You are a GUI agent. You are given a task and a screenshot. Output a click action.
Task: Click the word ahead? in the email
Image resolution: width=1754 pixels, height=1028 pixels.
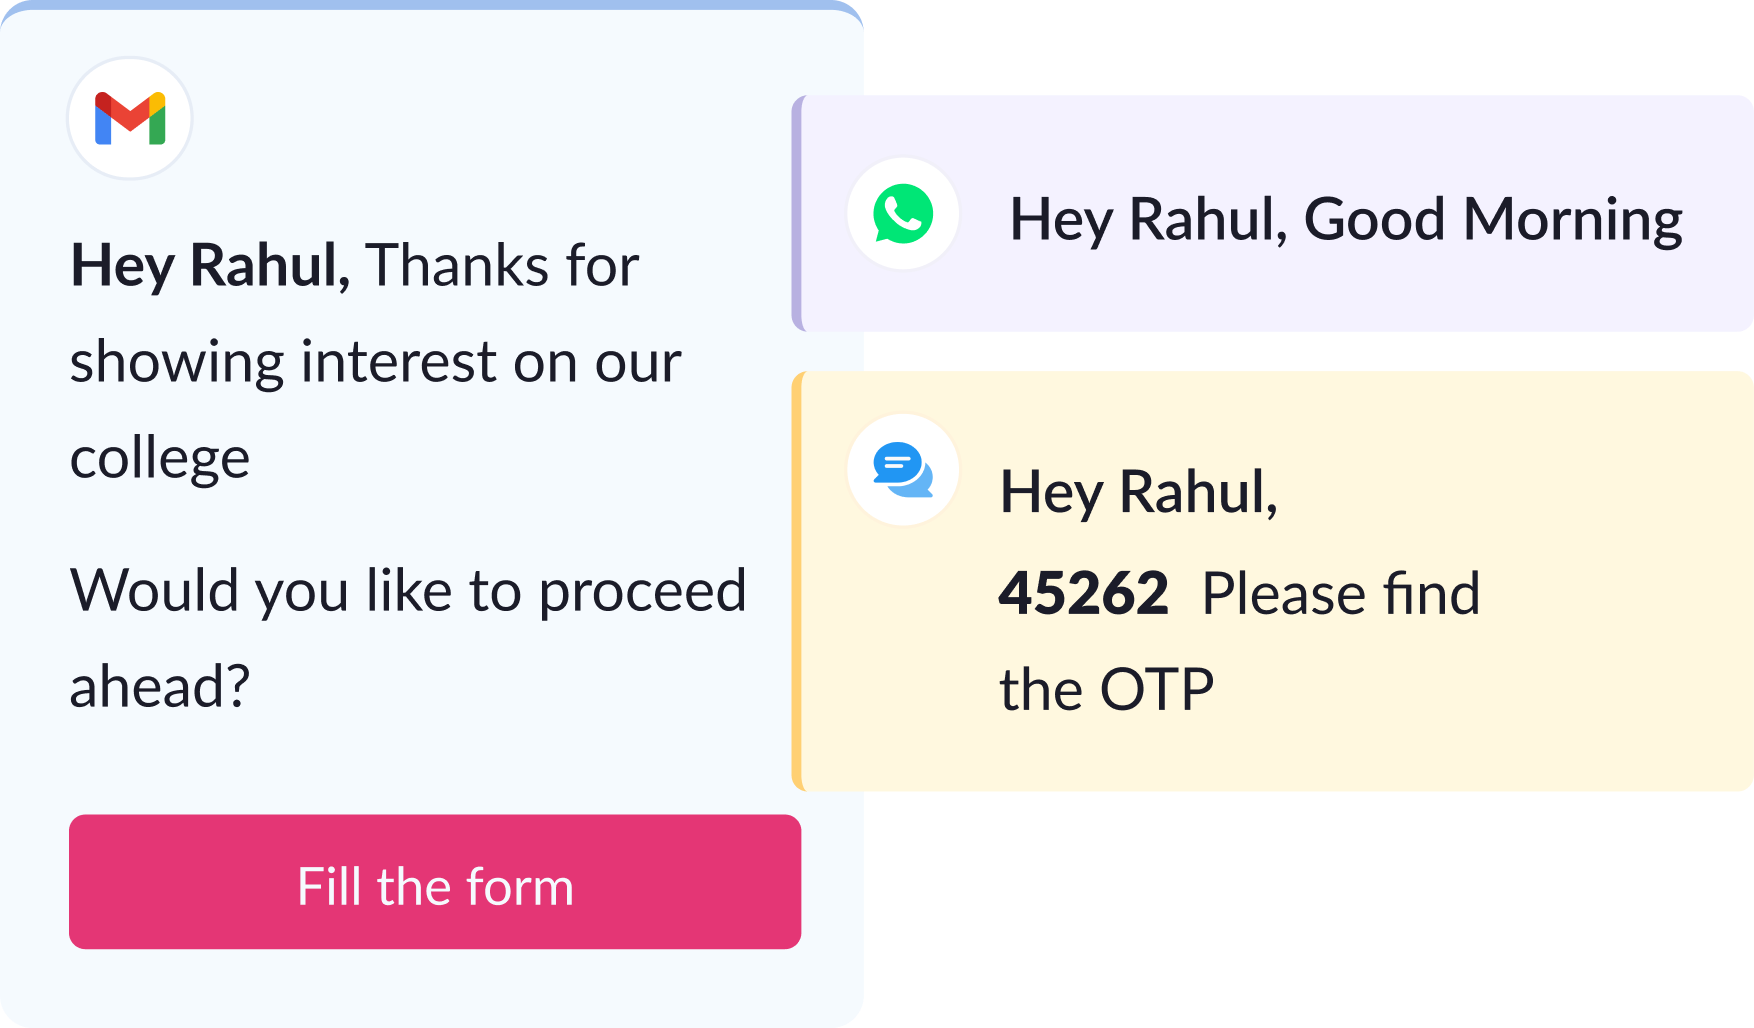click(x=160, y=687)
